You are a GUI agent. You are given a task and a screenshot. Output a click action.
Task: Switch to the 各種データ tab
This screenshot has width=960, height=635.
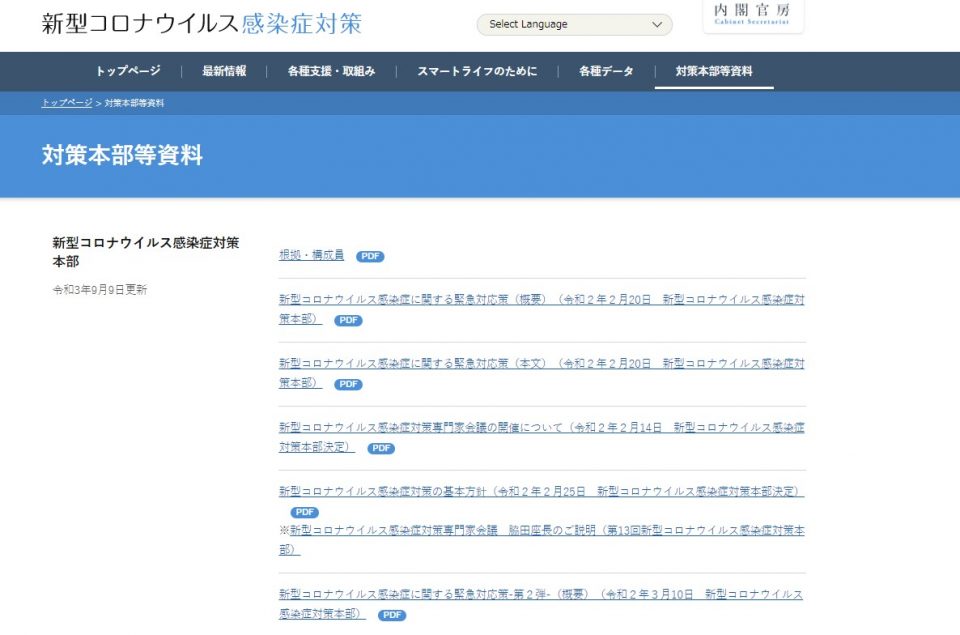pyautogui.click(x=605, y=71)
